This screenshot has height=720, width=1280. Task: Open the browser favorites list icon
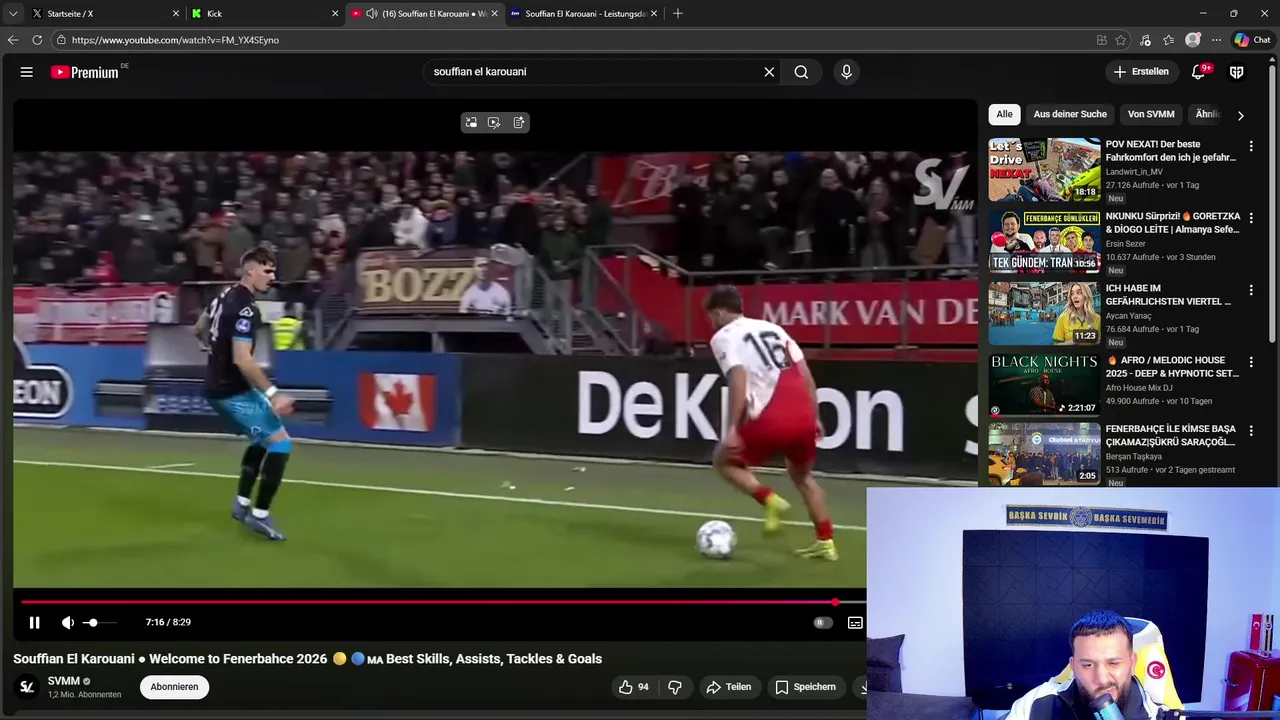(x=1168, y=40)
